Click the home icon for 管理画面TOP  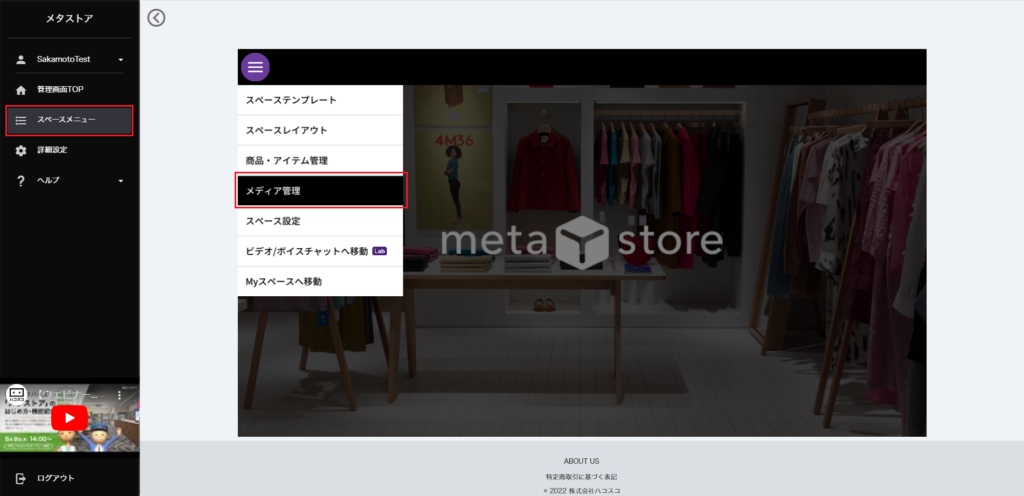(21, 90)
